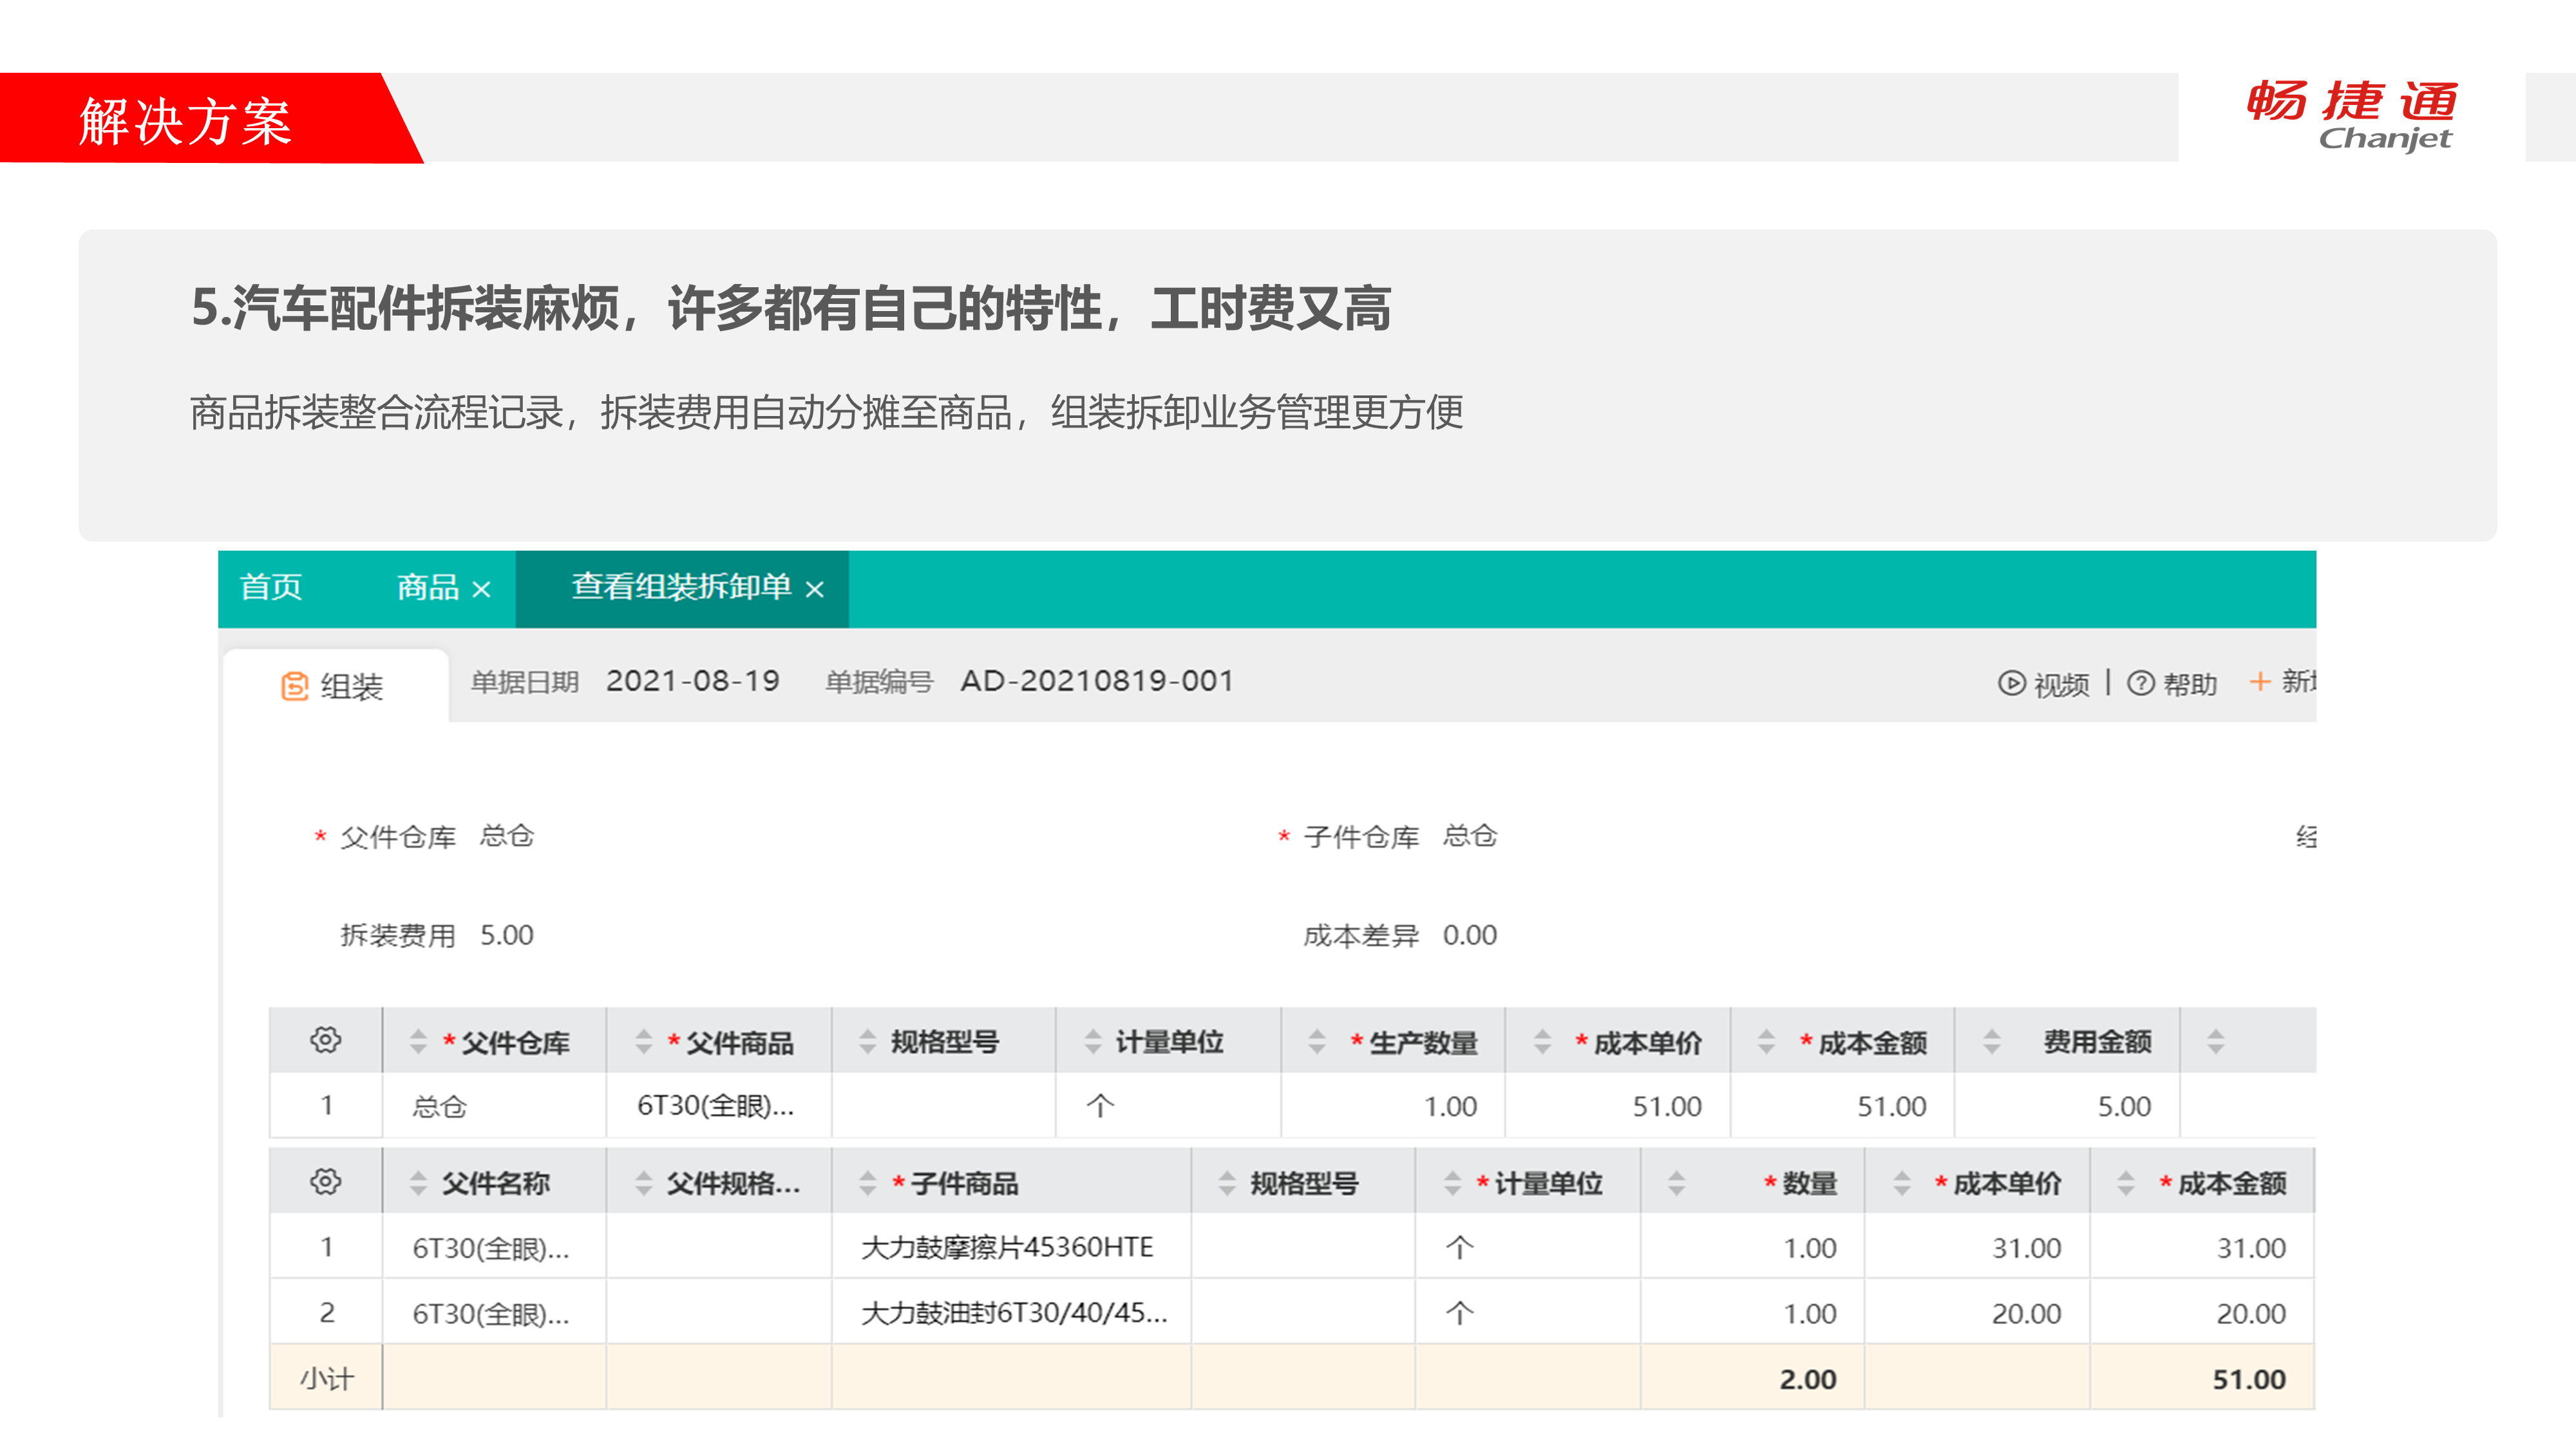Image resolution: width=2576 pixels, height=1449 pixels.
Task: Close the 查看组装拆卸单 tab
Action: pyautogui.click(x=815, y=589)
